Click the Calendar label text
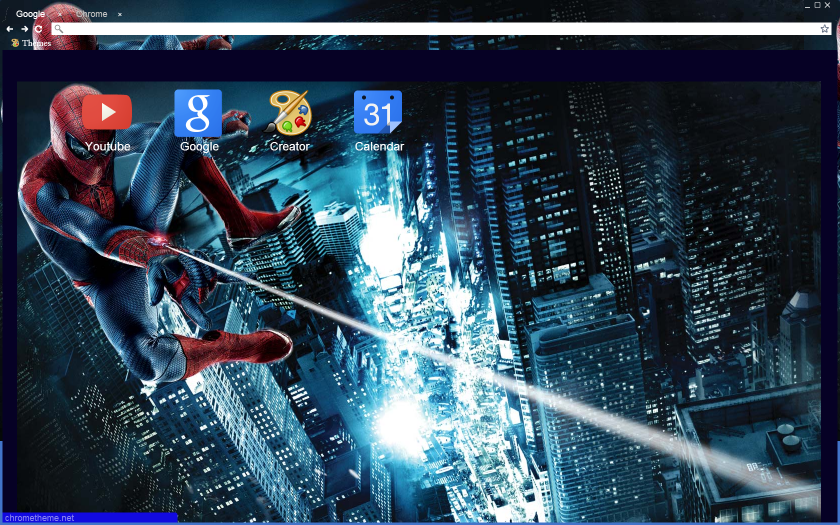 379,146
